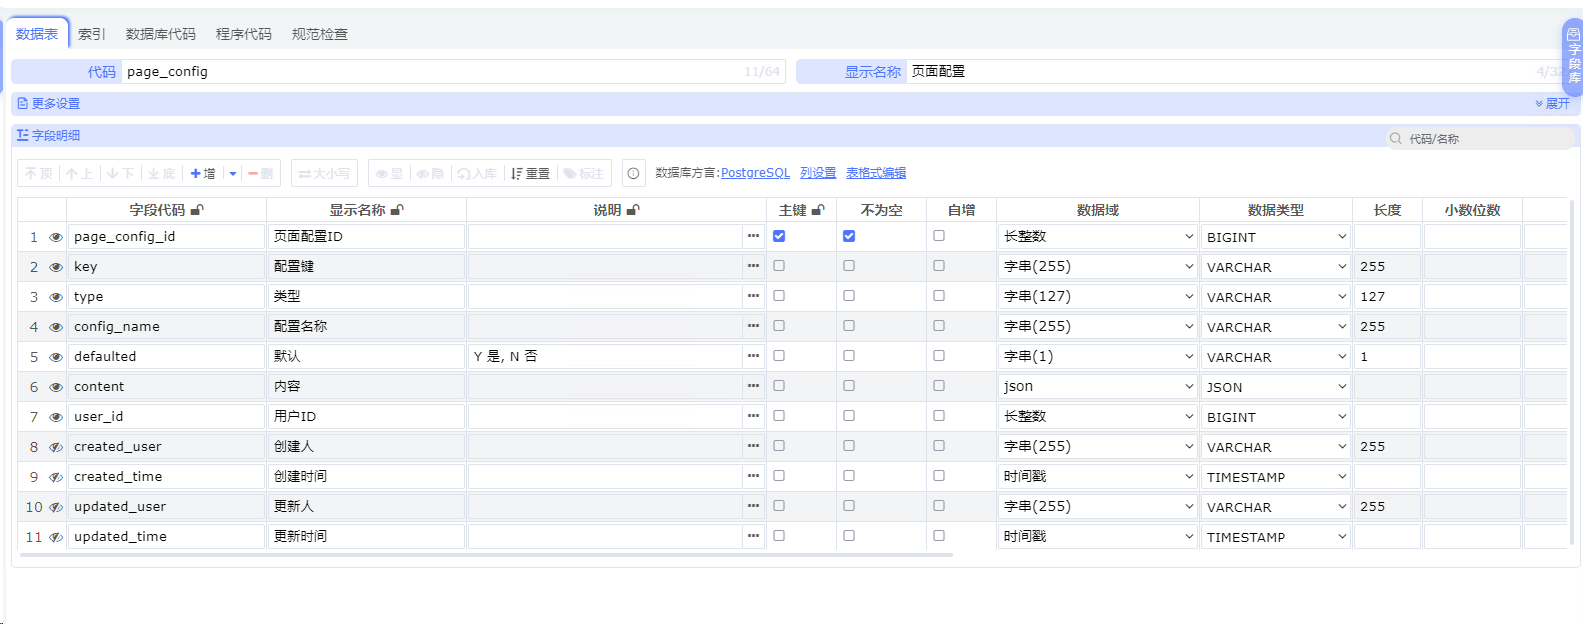Viewport: 1583px width, 624px height.
Task: Open 数据域 dropdown for page_config_id row
Action: (1098, 237)
